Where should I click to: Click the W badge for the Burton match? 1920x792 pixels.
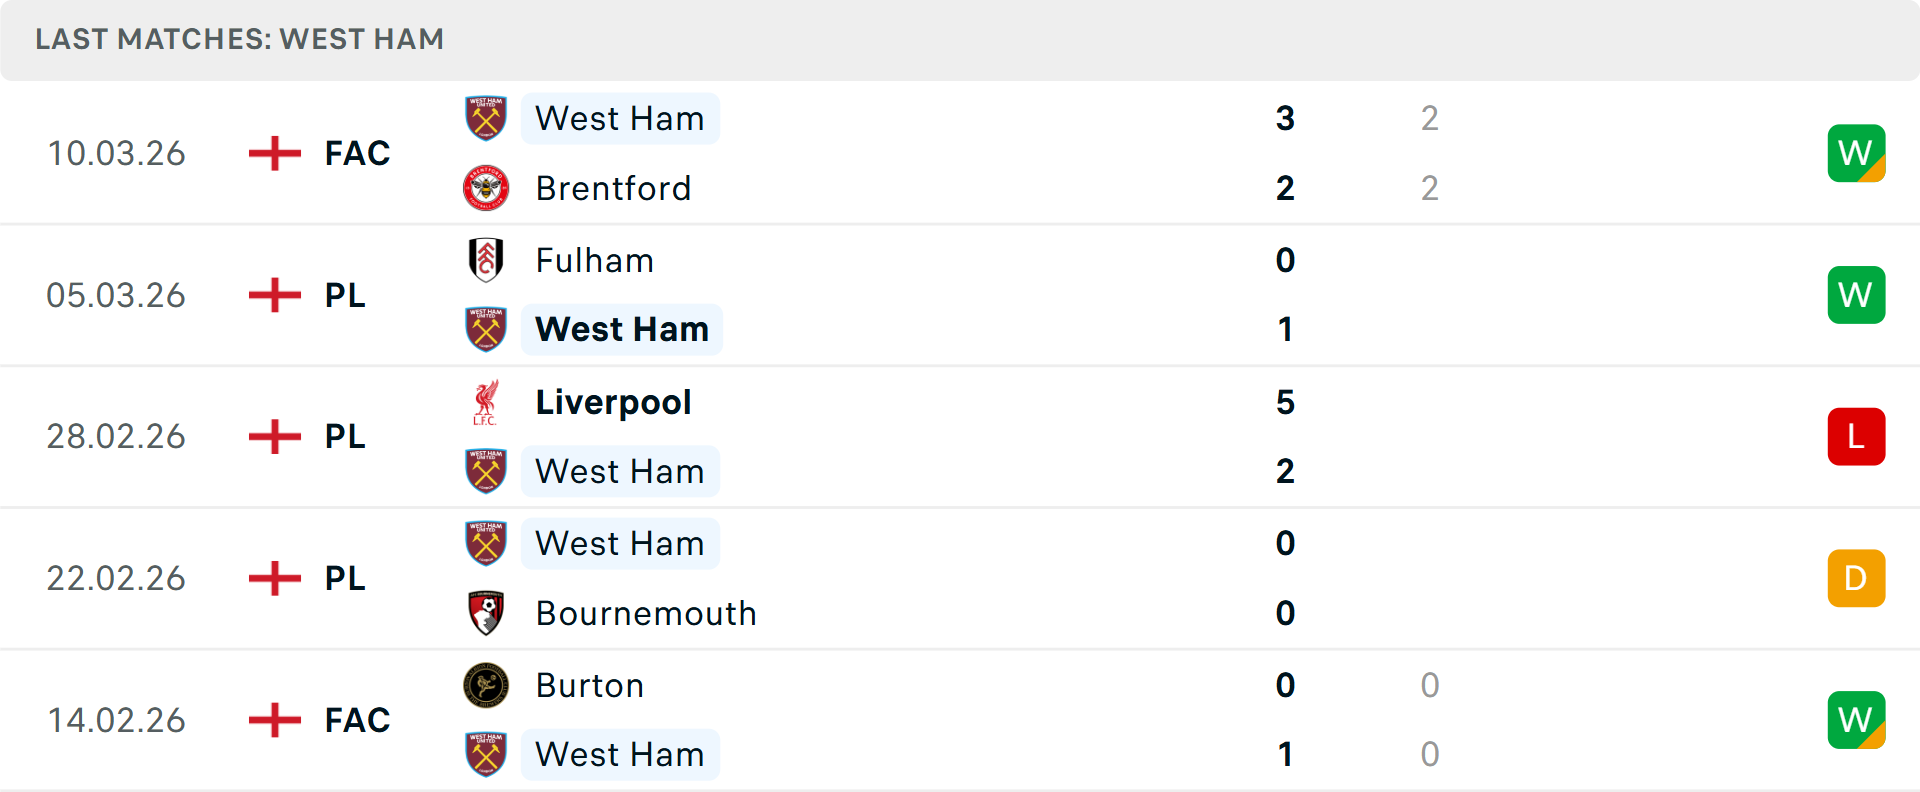click(x=1856, y=720)
